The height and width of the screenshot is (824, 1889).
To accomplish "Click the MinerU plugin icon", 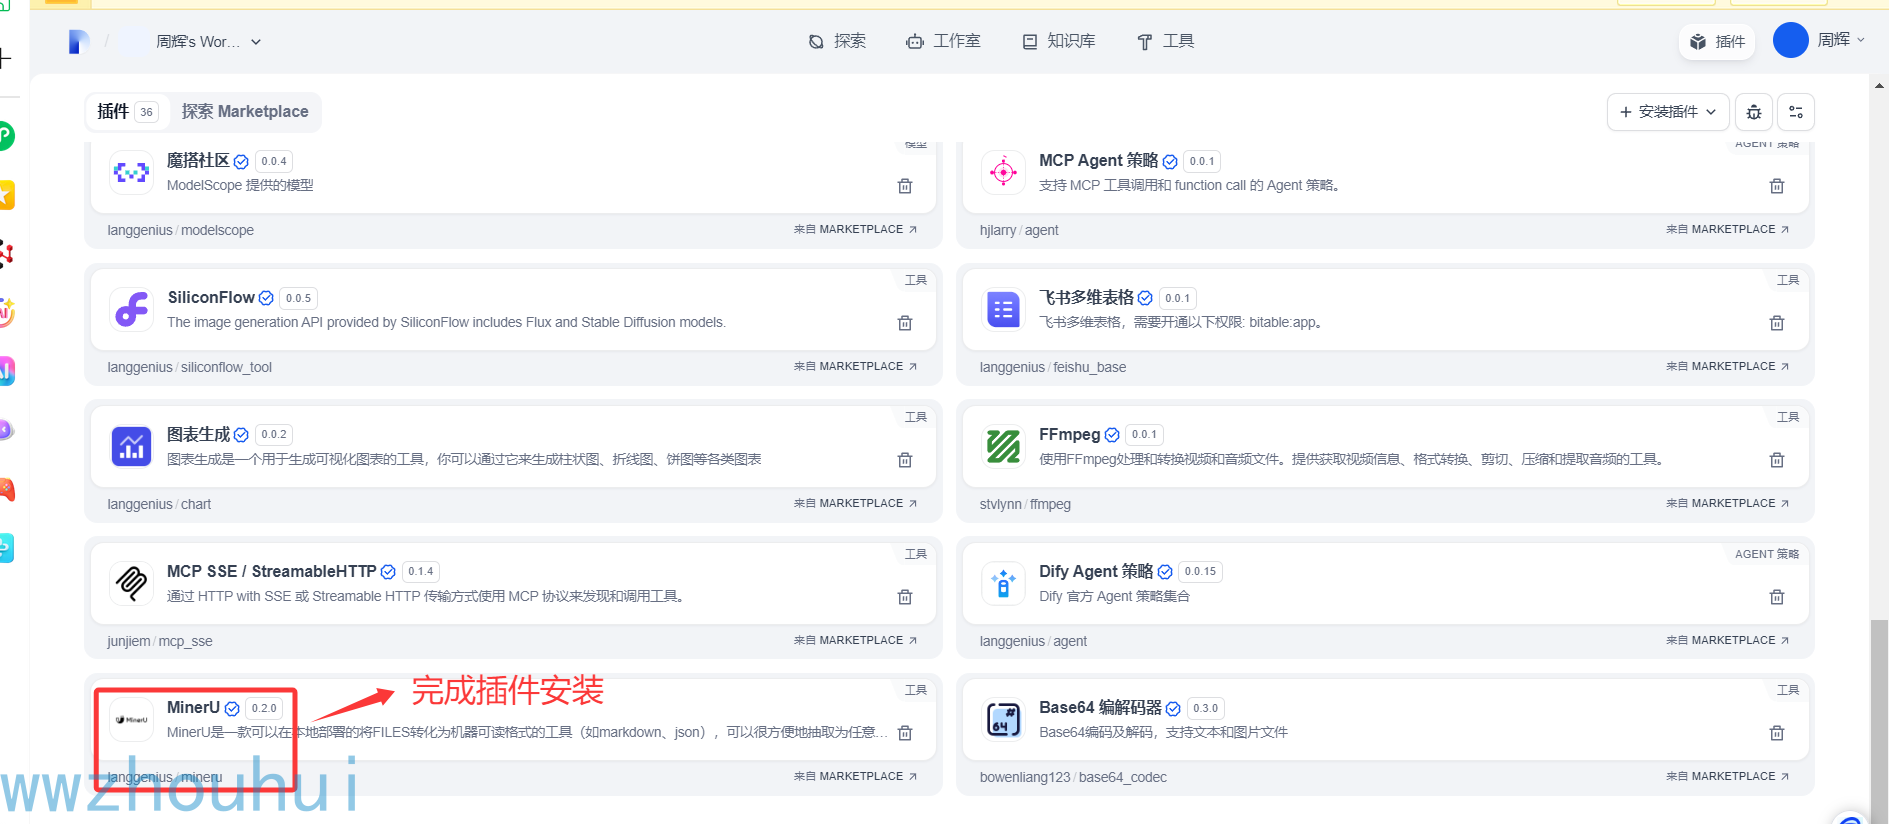I will pos(131,719).
